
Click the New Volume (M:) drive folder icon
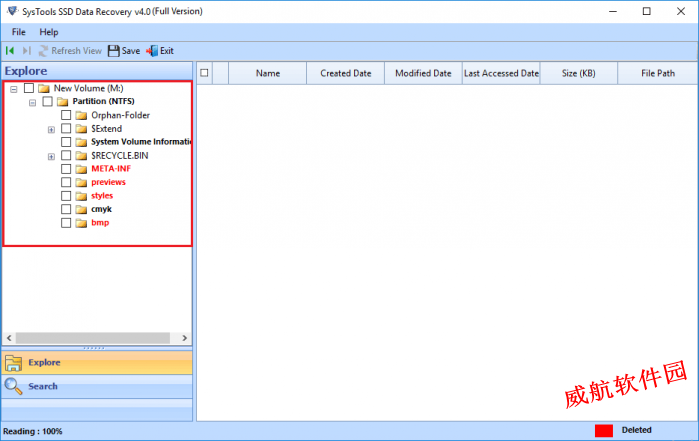pos(44,88)
